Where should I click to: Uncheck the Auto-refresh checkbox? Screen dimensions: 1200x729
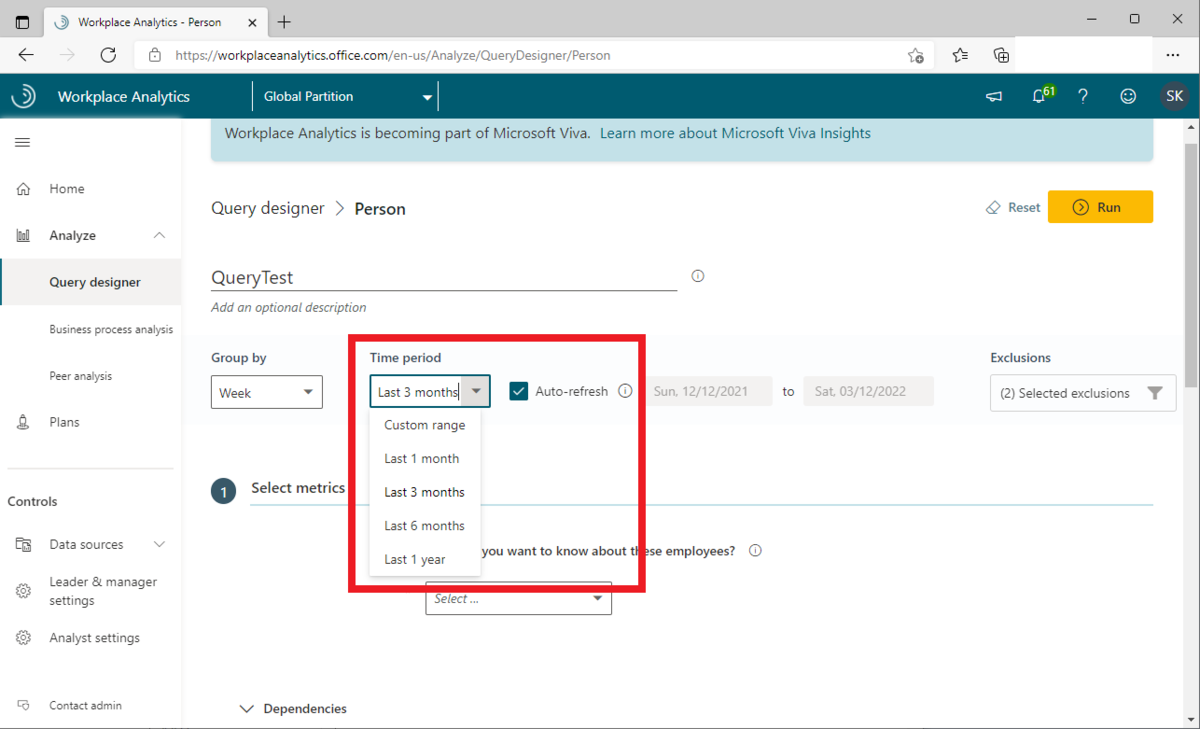pos(518,391)
